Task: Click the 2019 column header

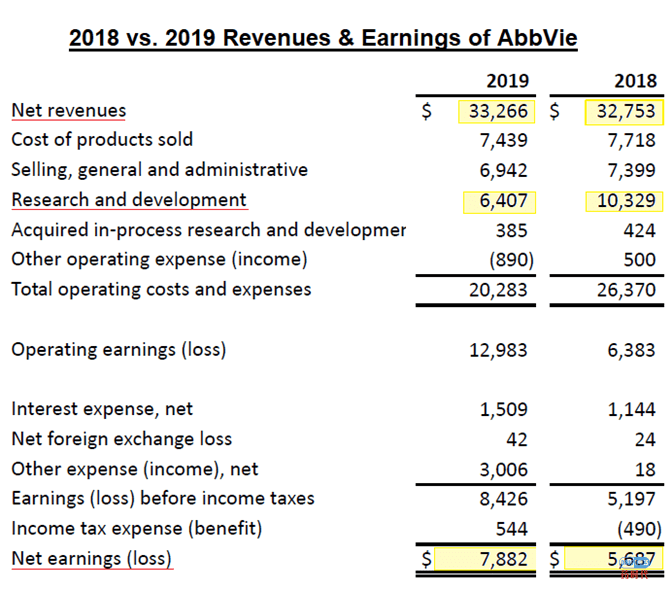Action: coord(507,81)
